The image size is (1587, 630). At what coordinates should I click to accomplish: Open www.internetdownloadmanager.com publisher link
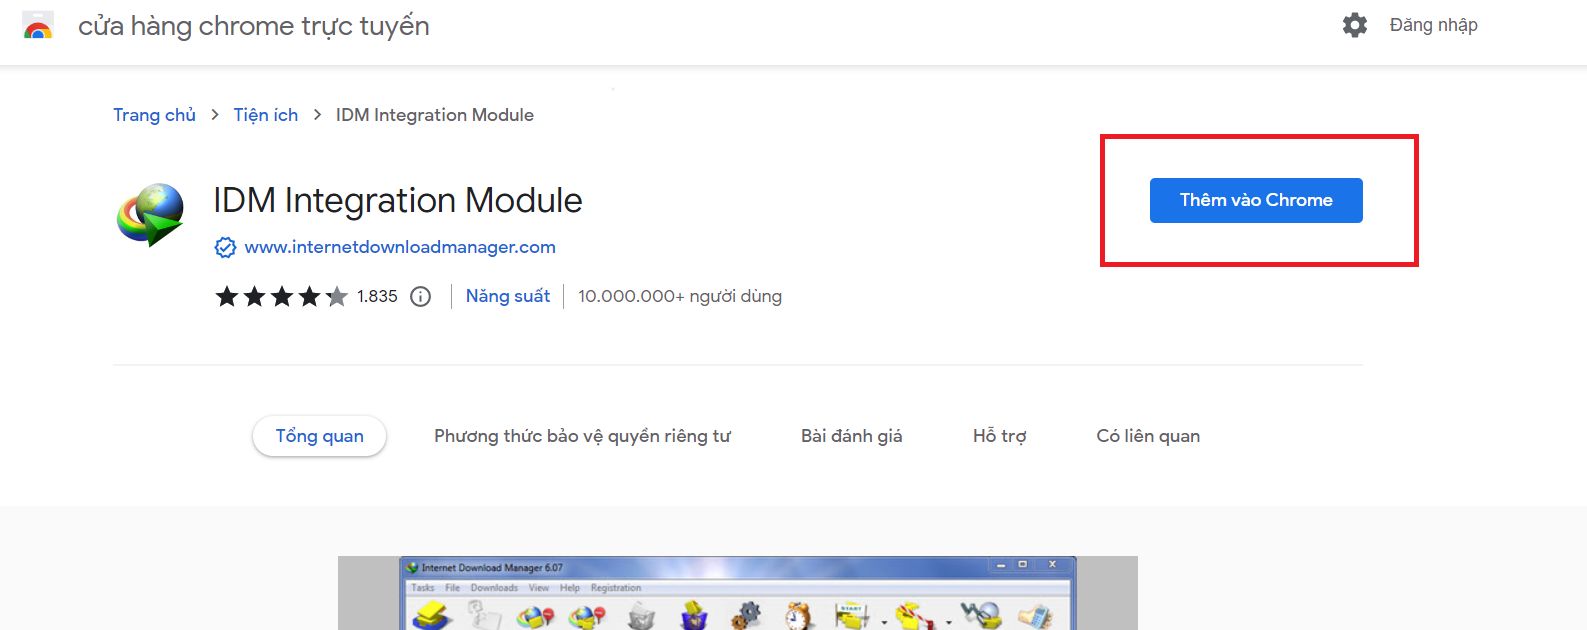point(400,247)
